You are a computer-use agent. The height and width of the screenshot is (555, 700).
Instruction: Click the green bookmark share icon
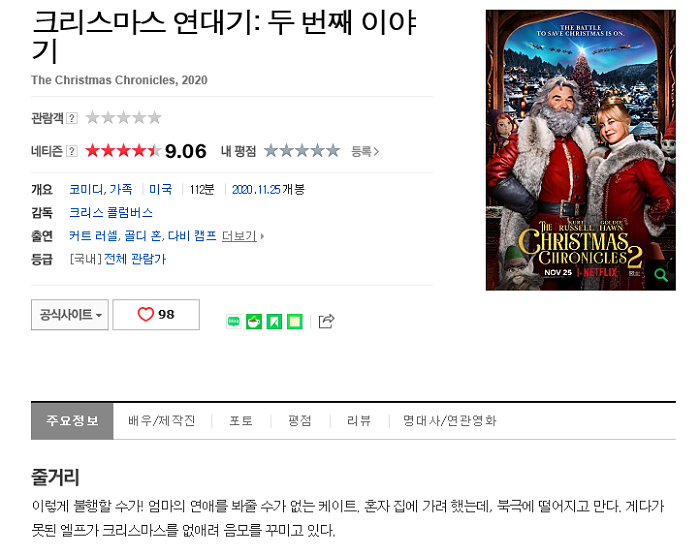coord(274,321)
